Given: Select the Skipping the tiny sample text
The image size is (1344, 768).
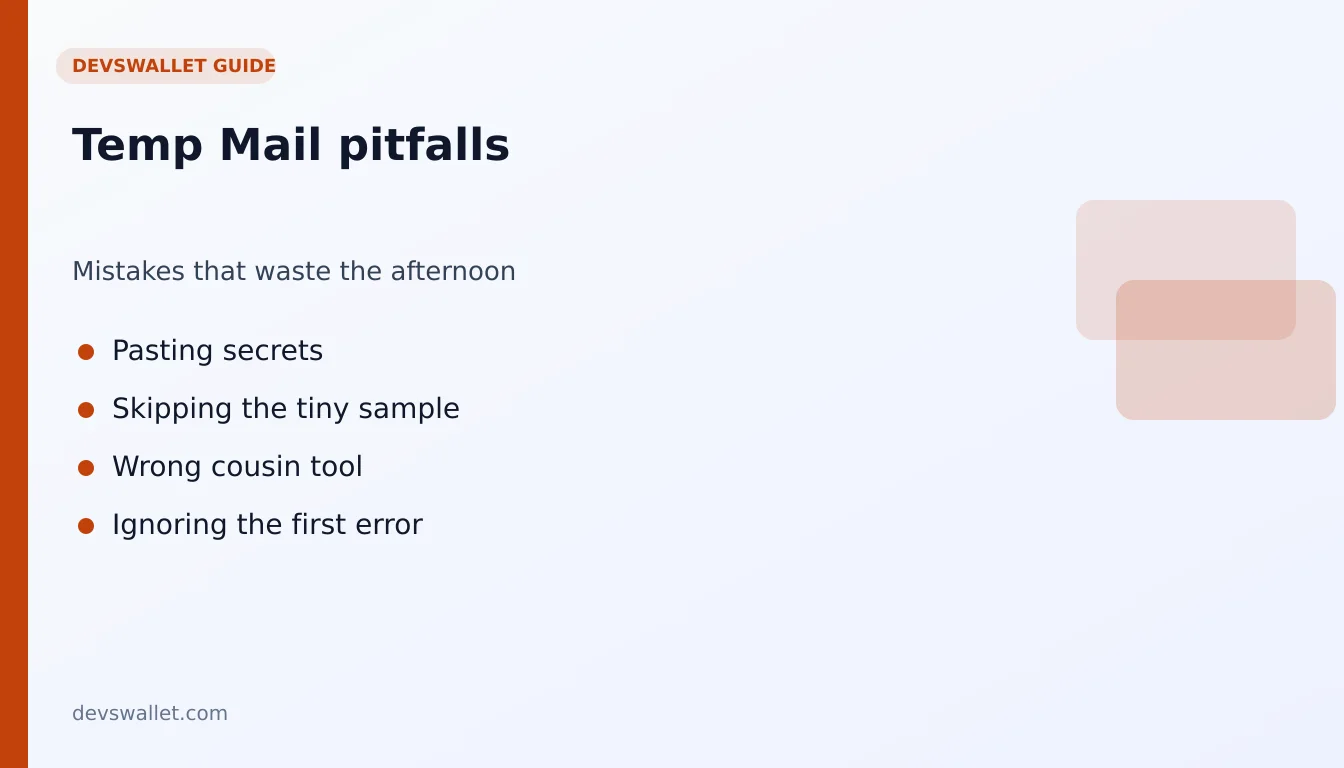Looking at the screenshot, I should click(x=286, y=409).
